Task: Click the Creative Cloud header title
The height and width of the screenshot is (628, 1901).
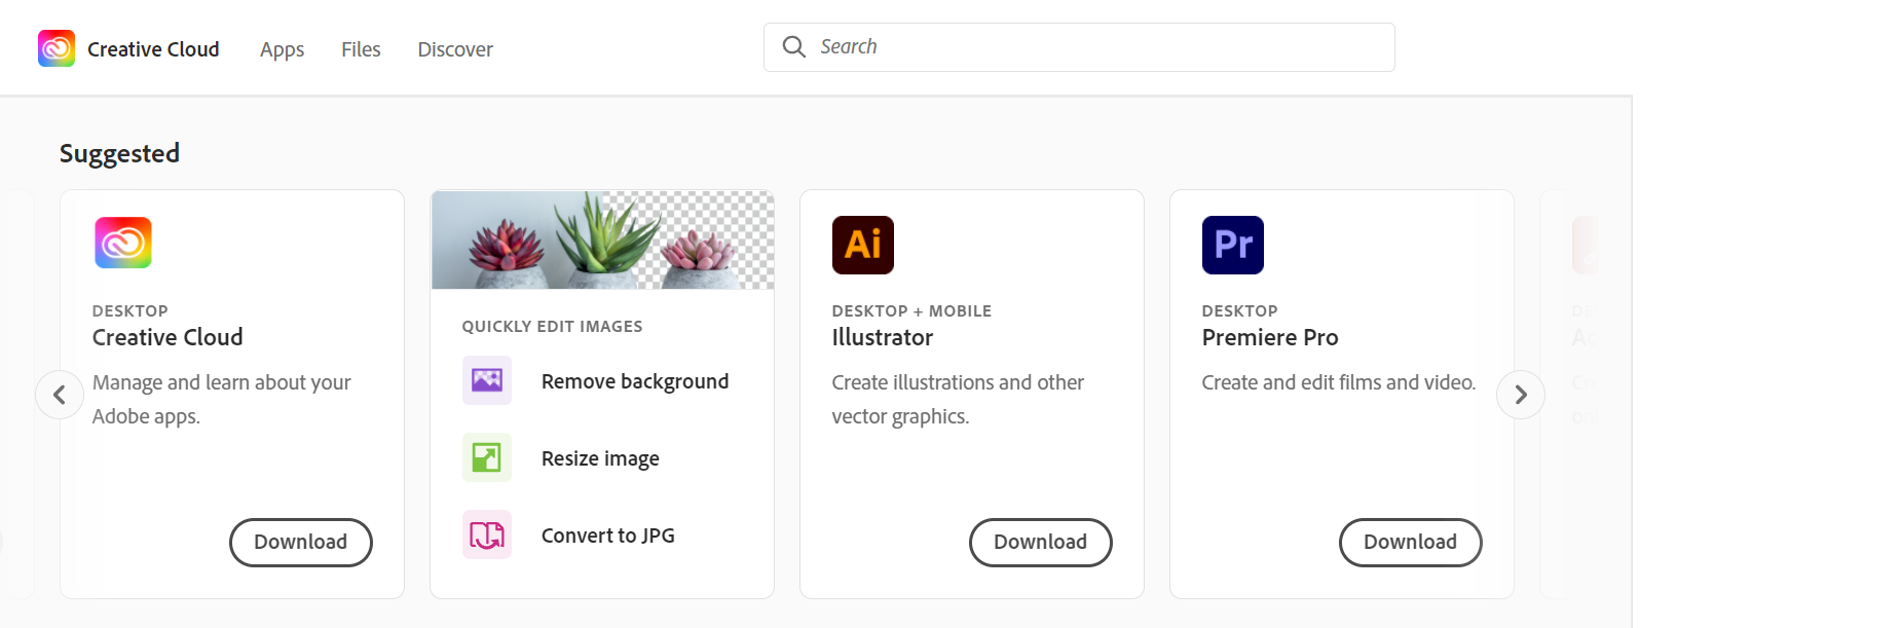Action: tap(153, 49)
